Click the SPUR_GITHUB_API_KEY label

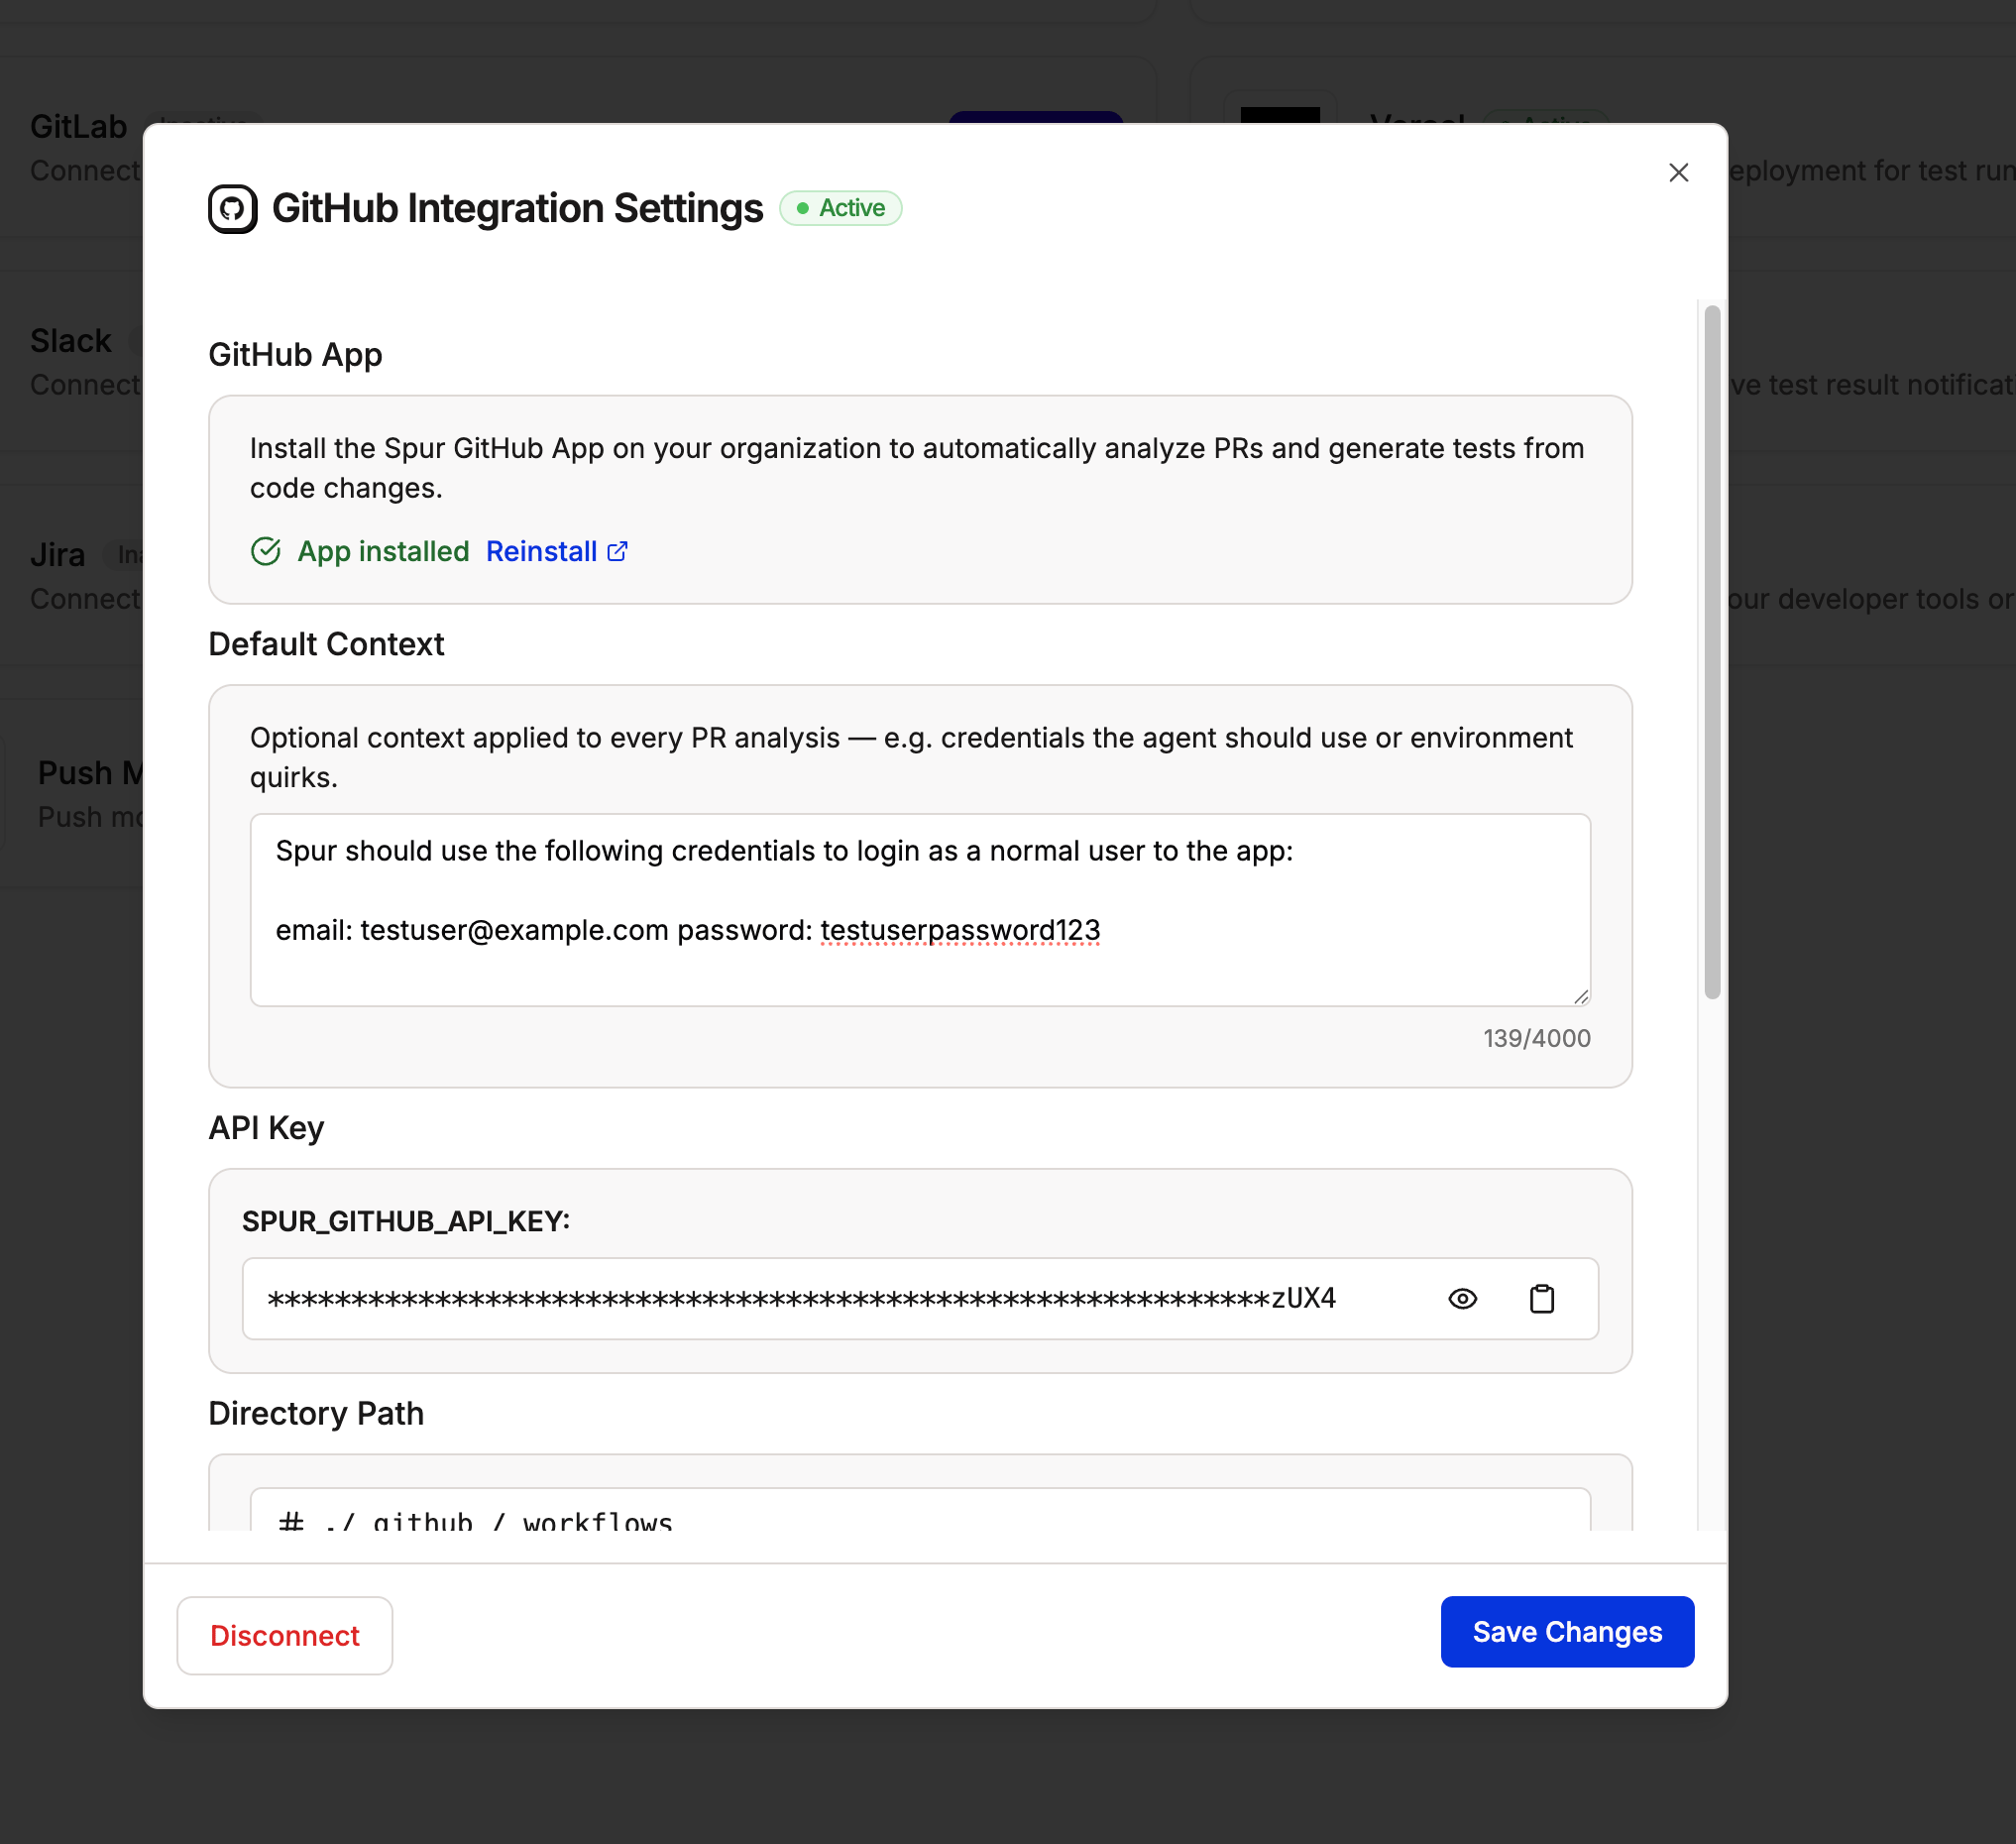[x=406, y=1221]
